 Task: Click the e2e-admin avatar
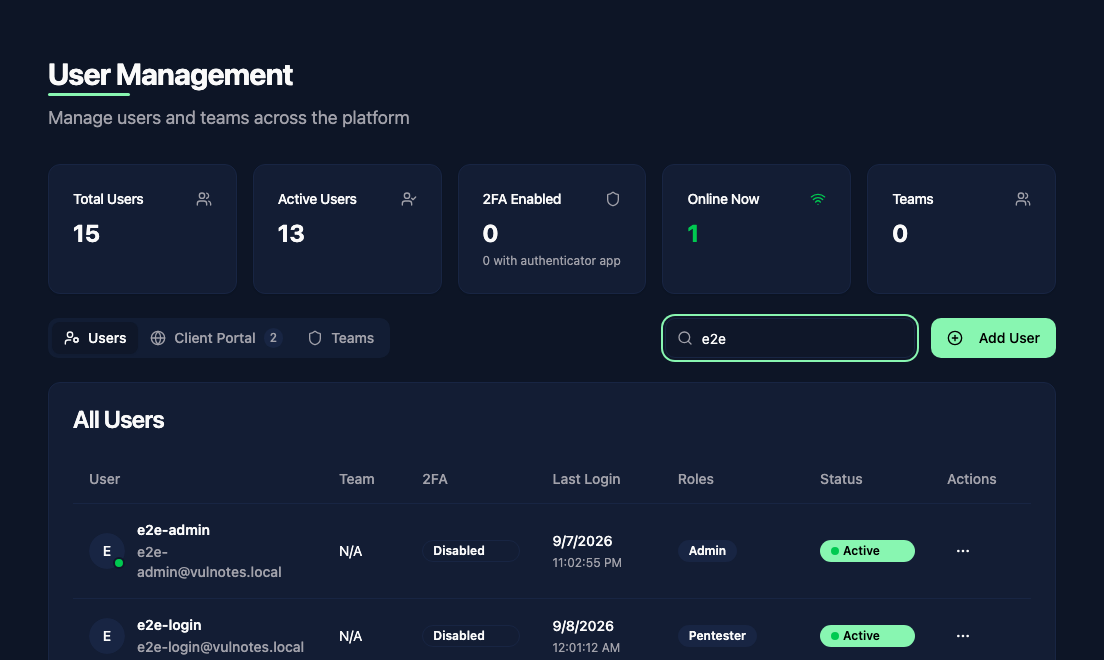click(107, 551)
